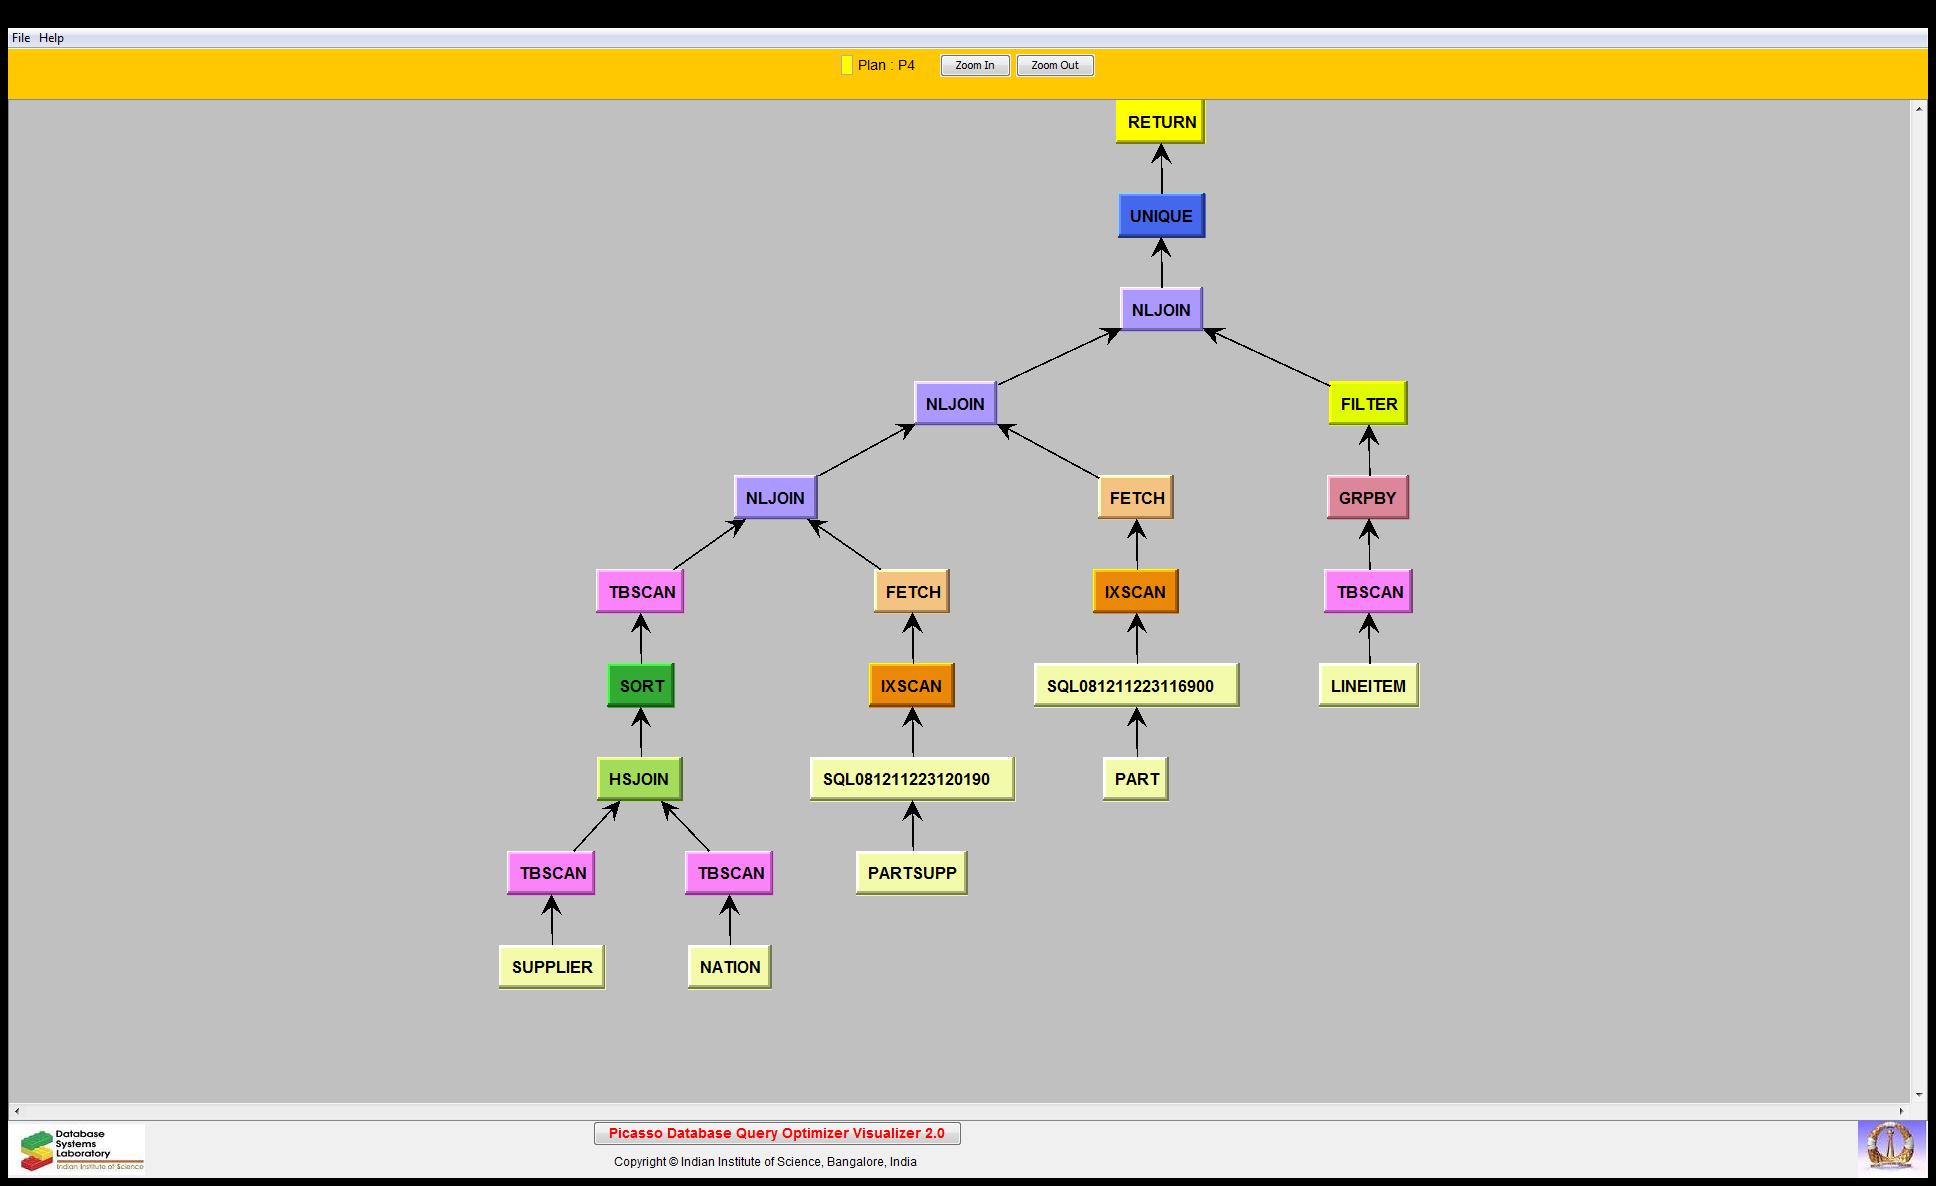This screenshot has width=1936, height=1186.
Task: Click the Database Systems Laboratory logo
Action: click(82, 1149)
